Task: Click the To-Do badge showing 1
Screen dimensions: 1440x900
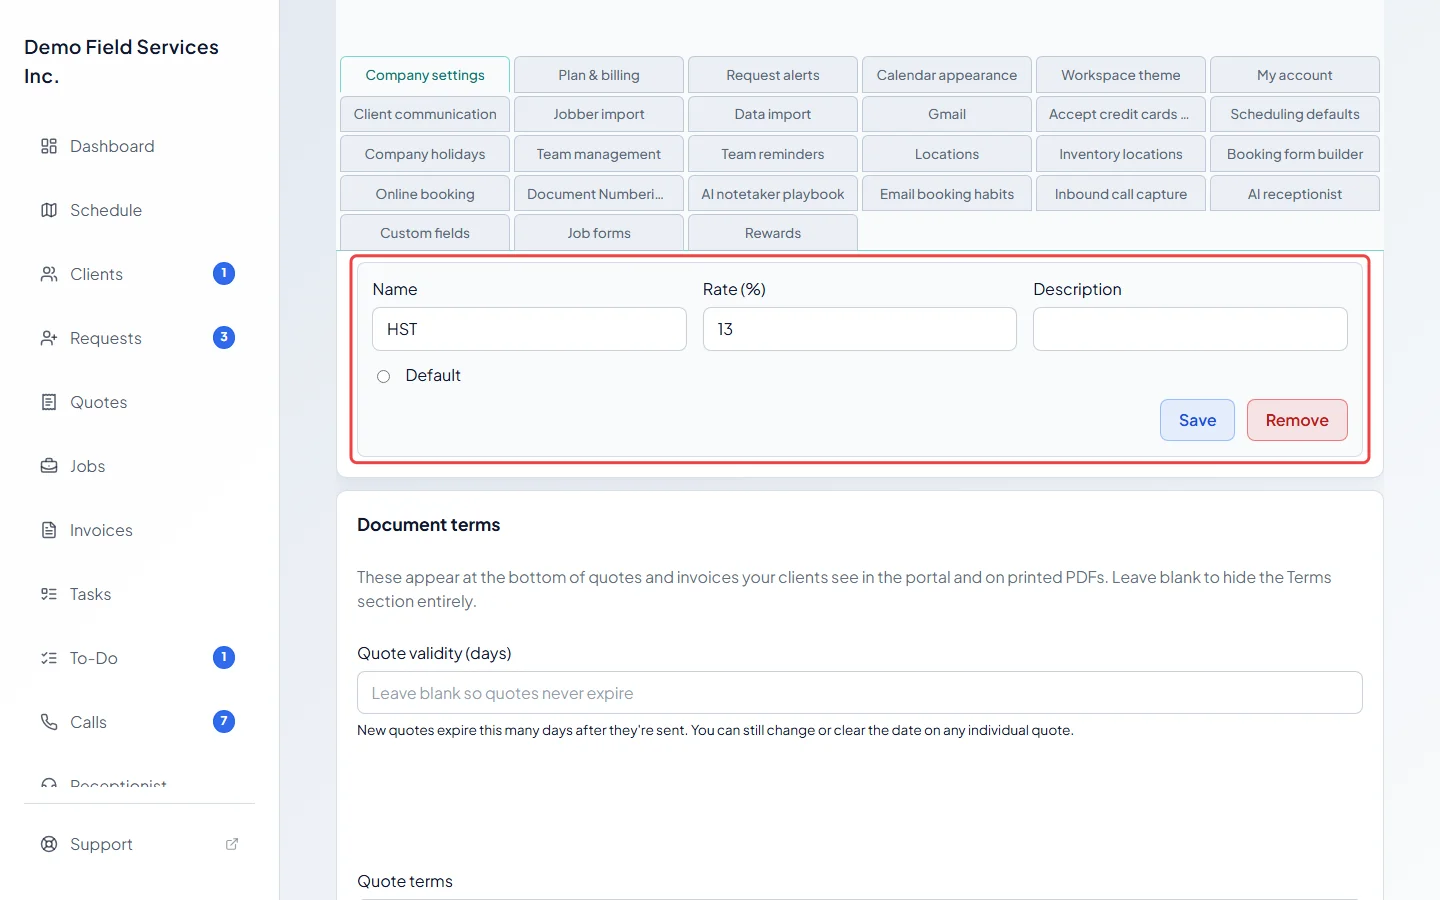Action: (224, 657)
